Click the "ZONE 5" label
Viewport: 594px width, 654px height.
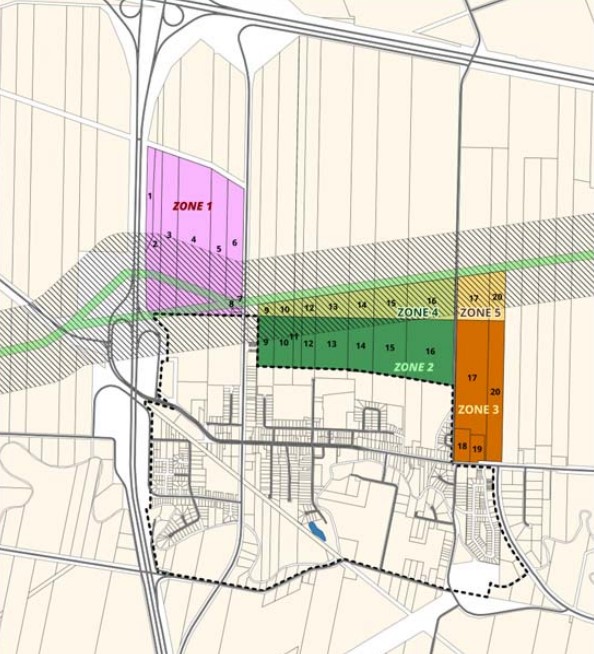pos(480,312)
